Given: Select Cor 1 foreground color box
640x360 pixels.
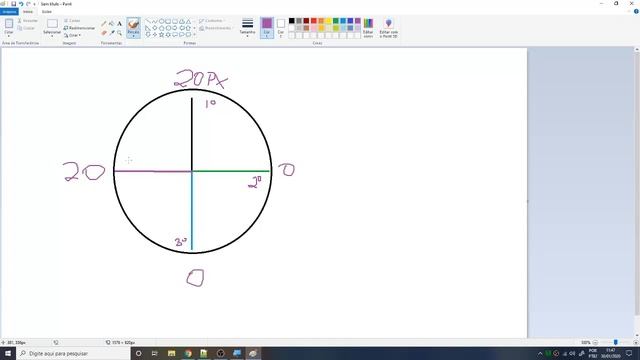Looking at the screenshot, I should click(267, 28).
